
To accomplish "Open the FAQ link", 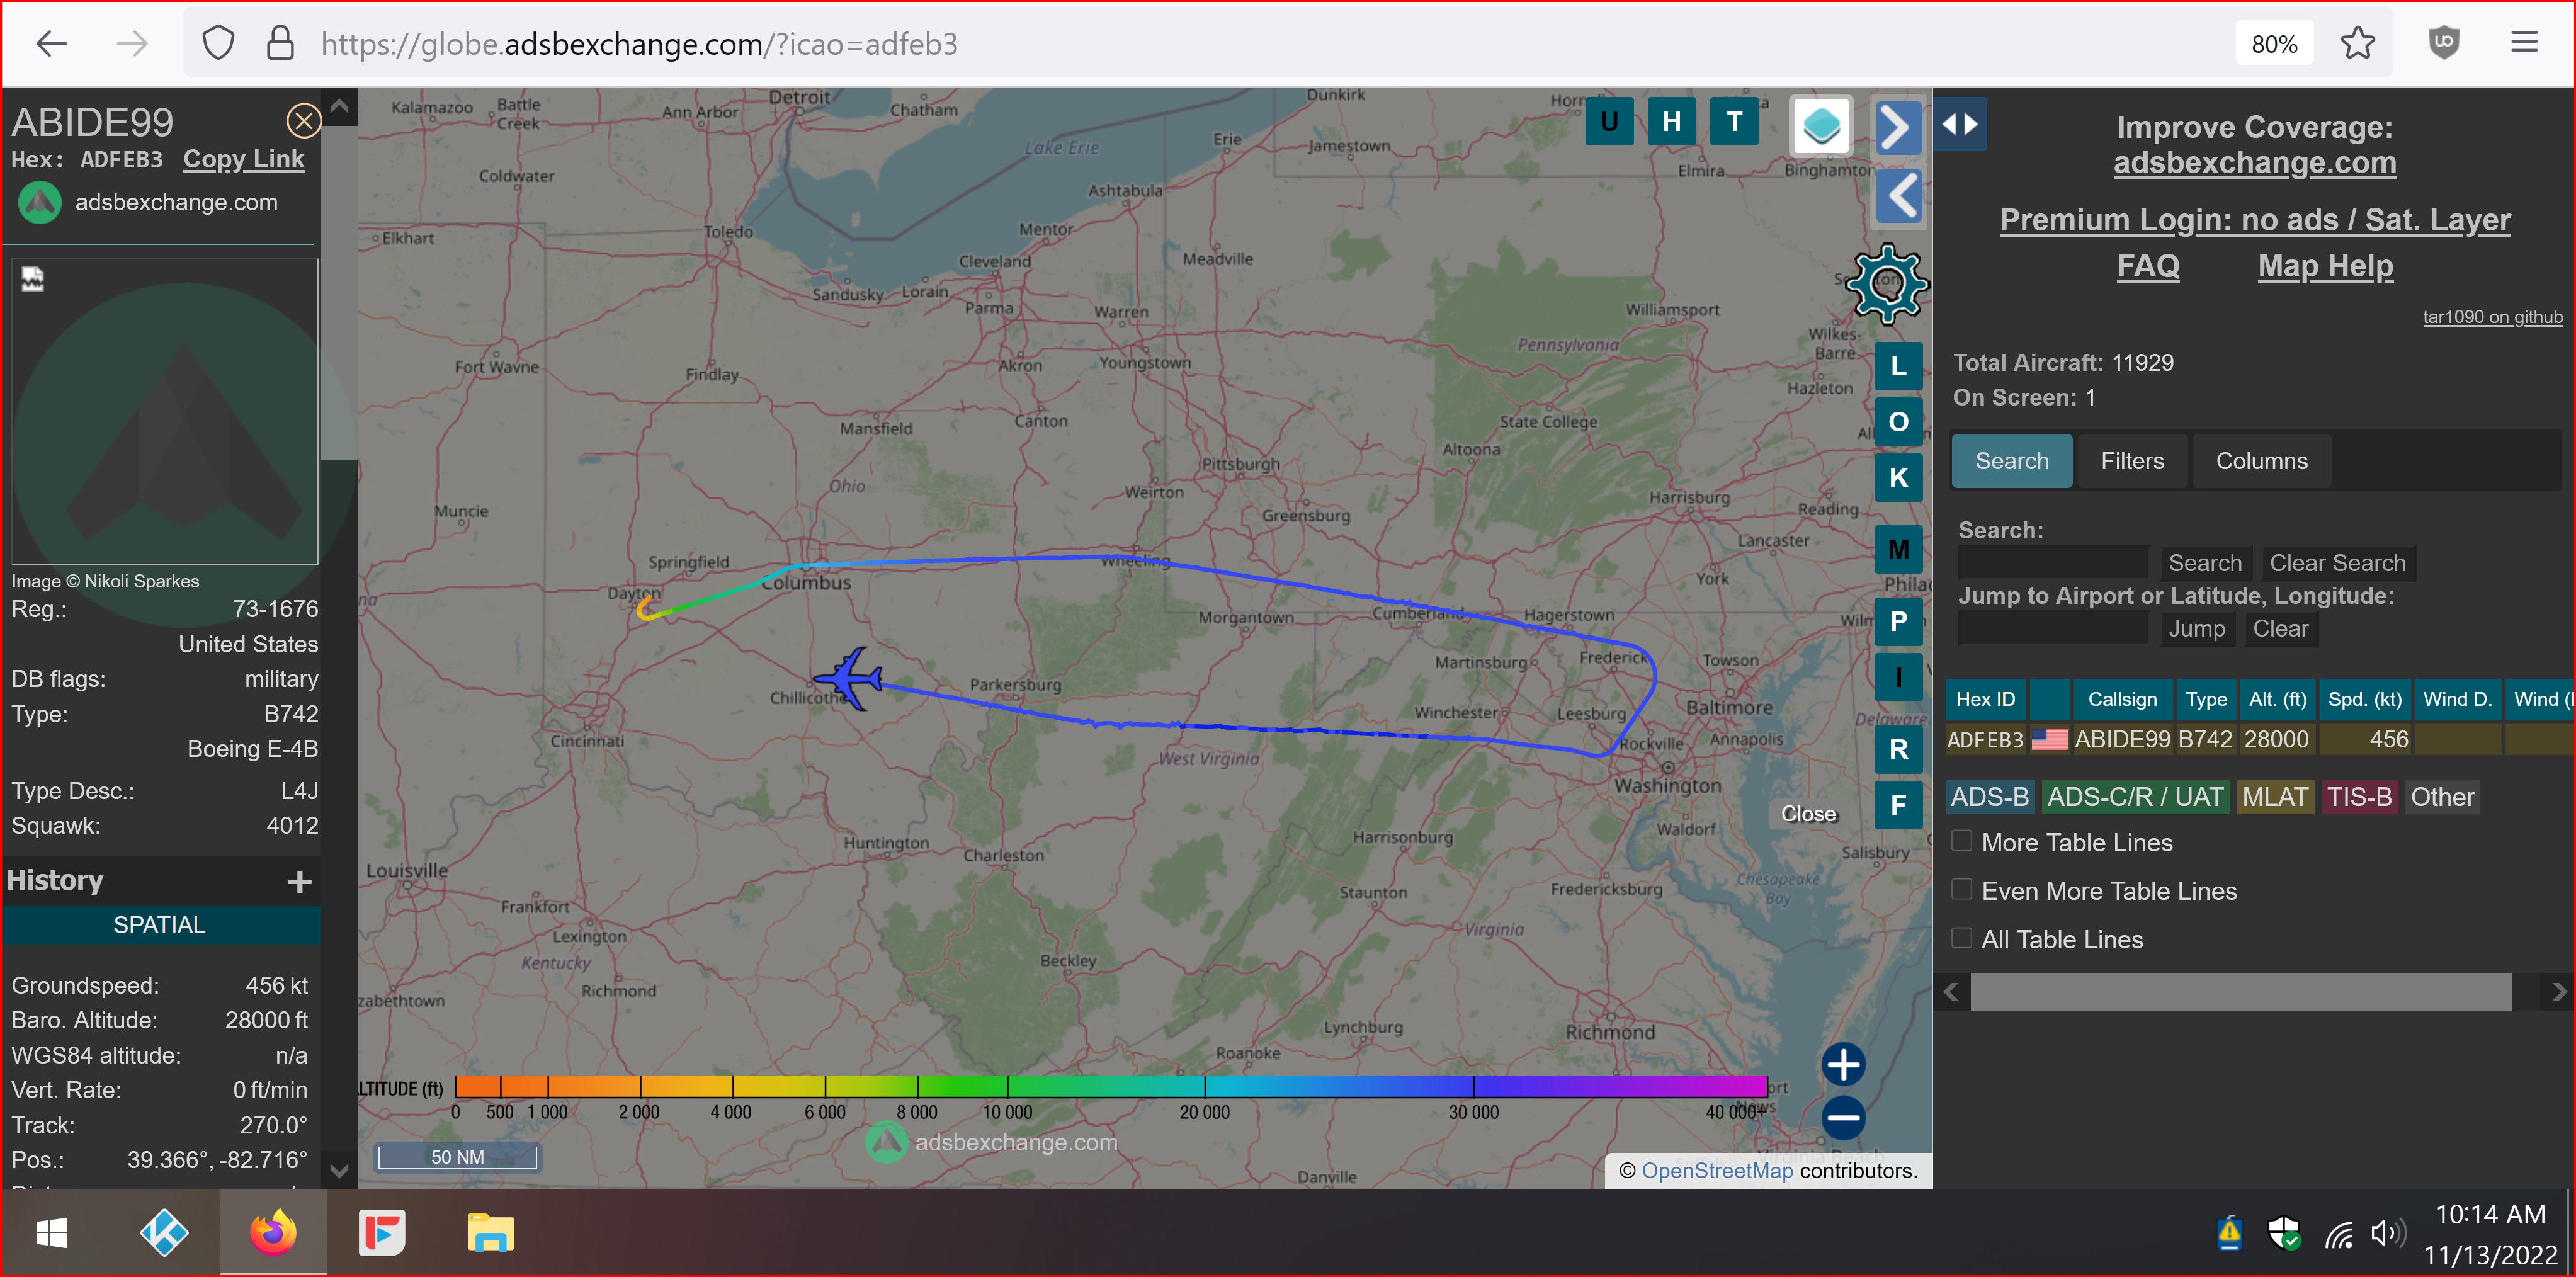I will [x=2148, y=266].
